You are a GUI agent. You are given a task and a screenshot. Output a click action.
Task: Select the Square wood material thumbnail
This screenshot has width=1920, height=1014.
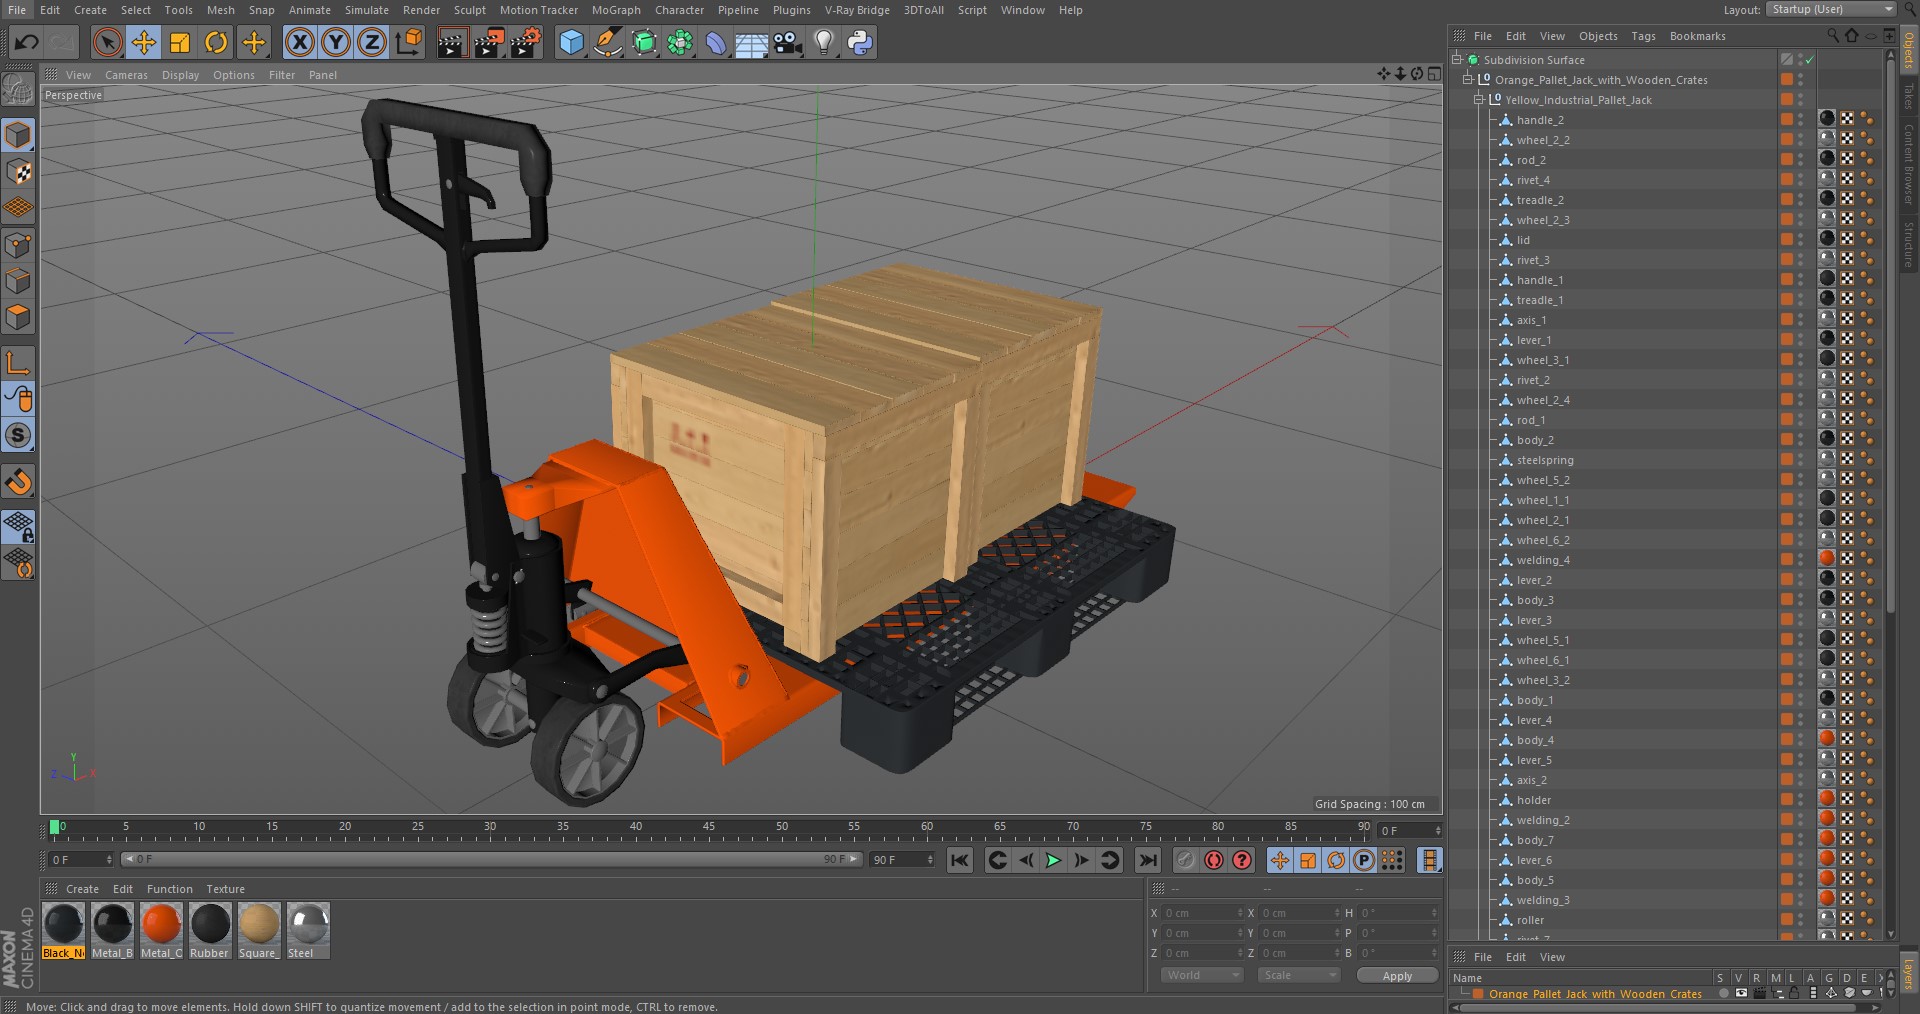pos(259,930)
